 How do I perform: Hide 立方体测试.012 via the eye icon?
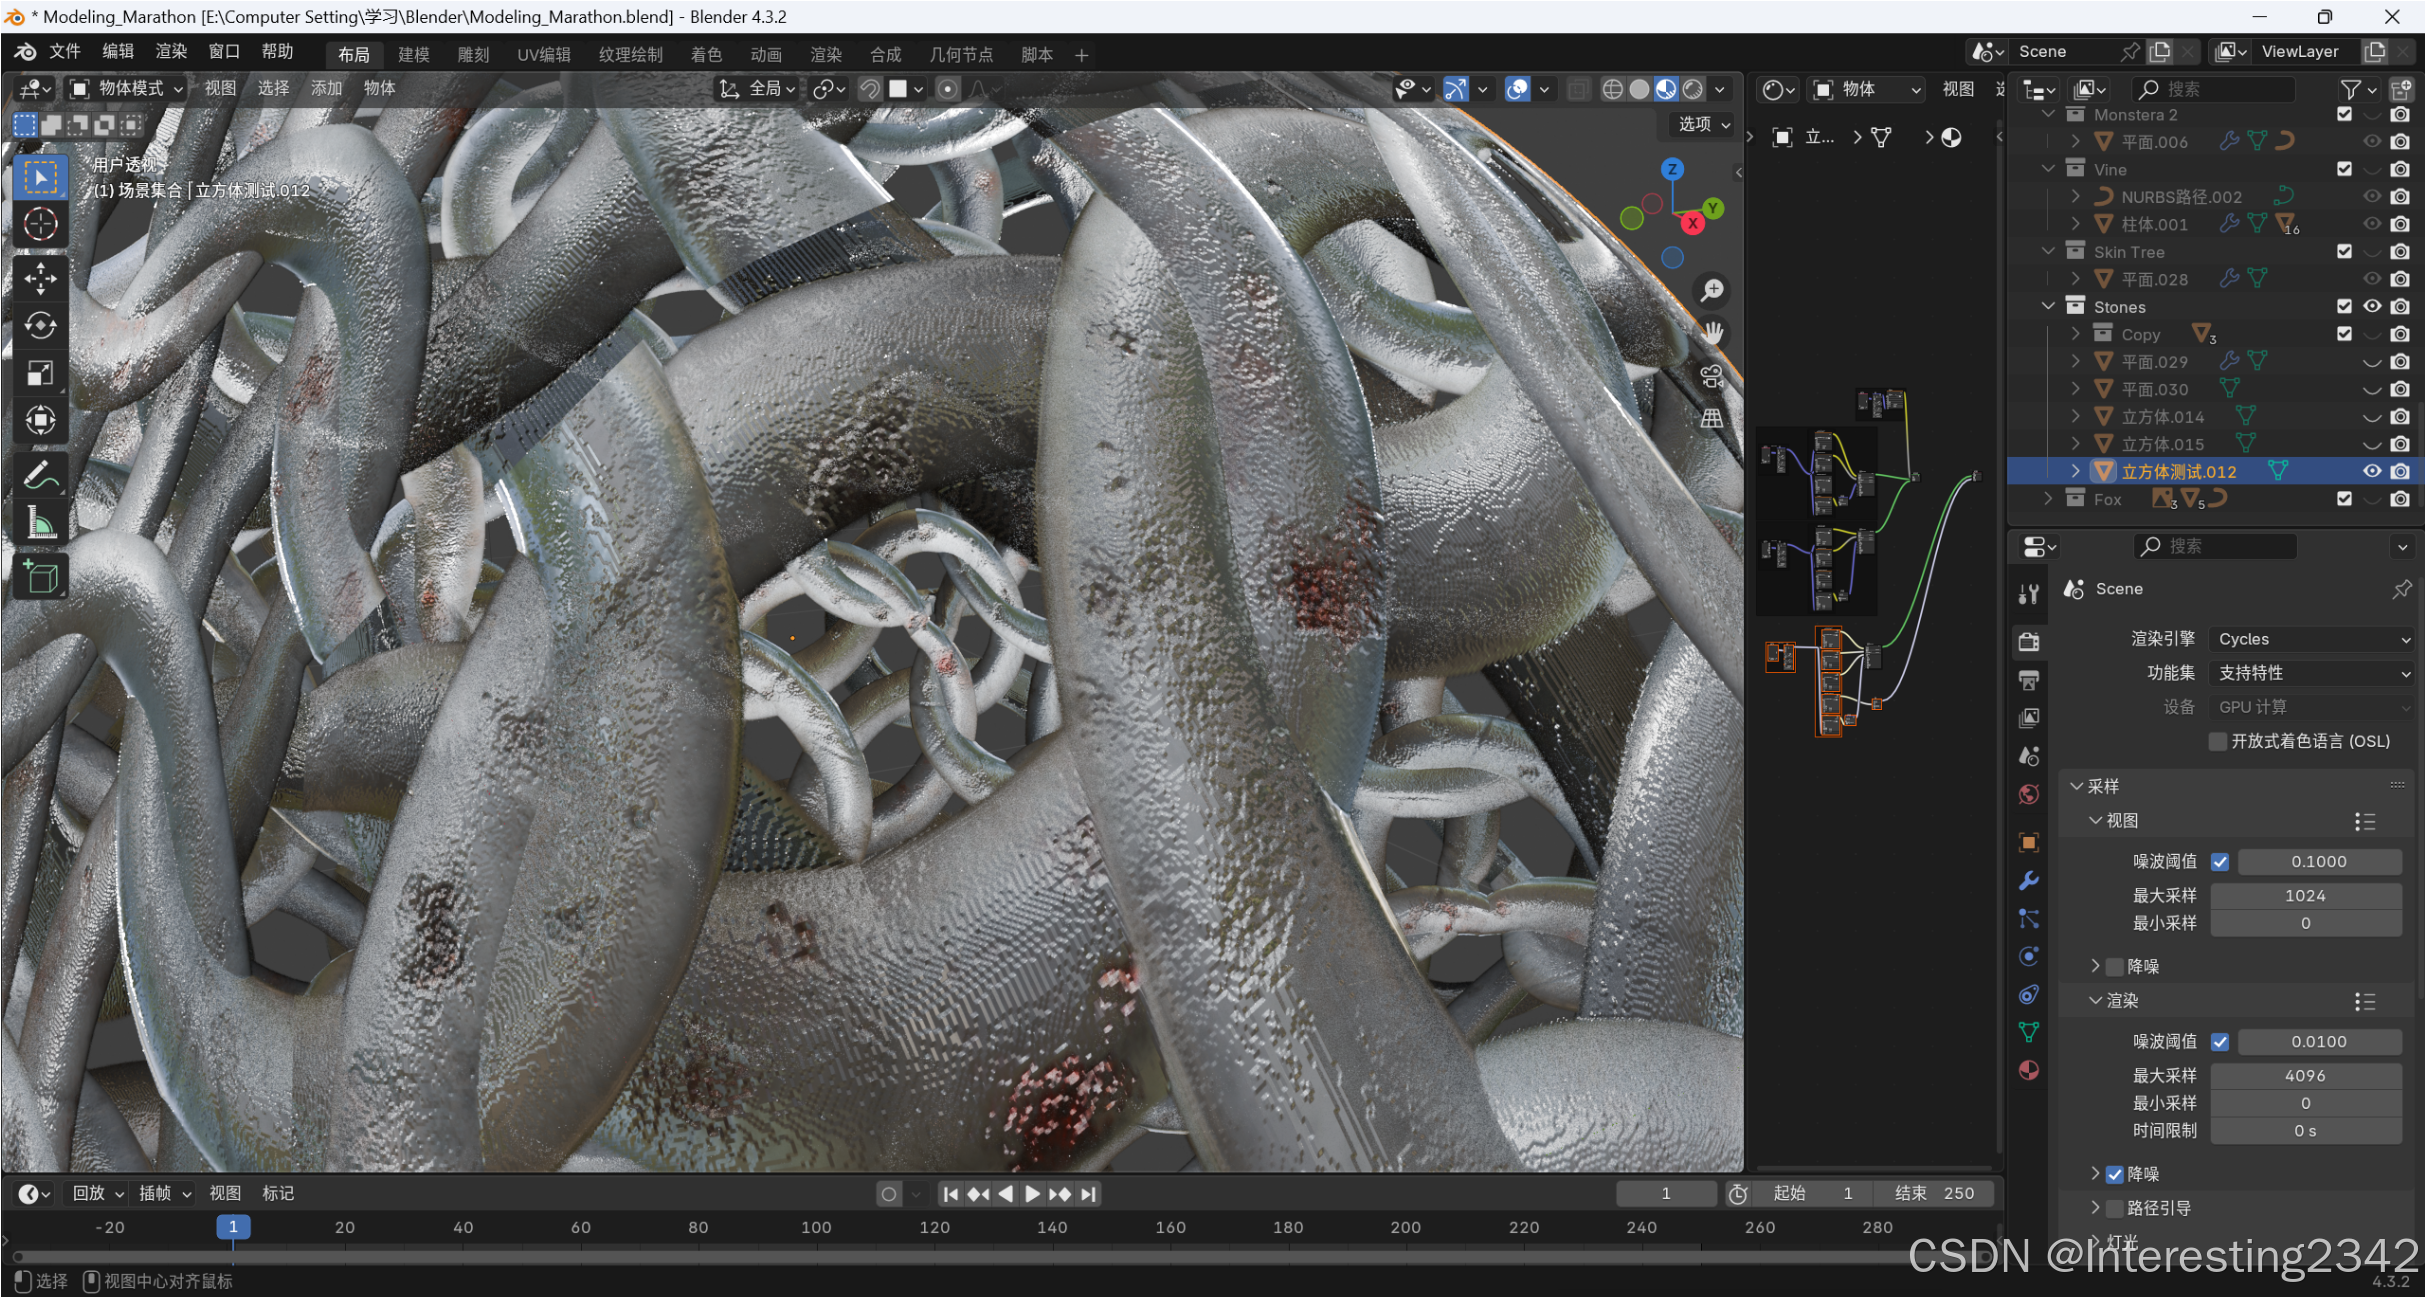coord(2372,471)
